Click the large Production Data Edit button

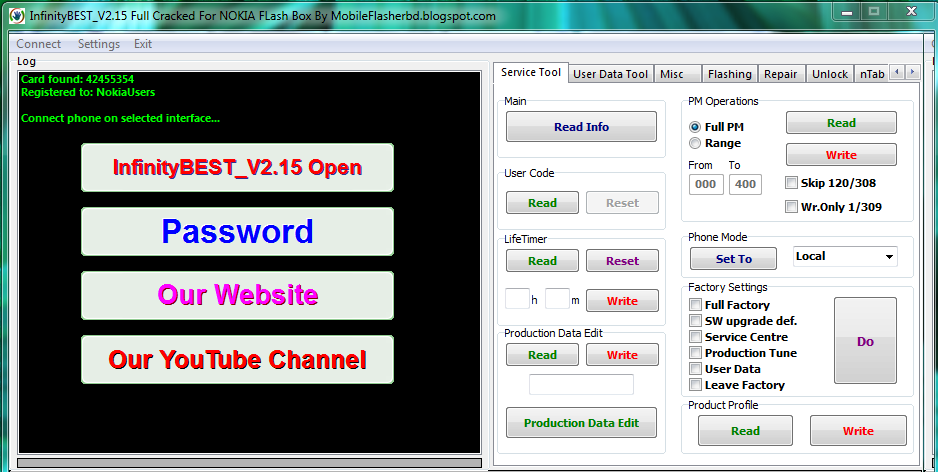[581, 423]
